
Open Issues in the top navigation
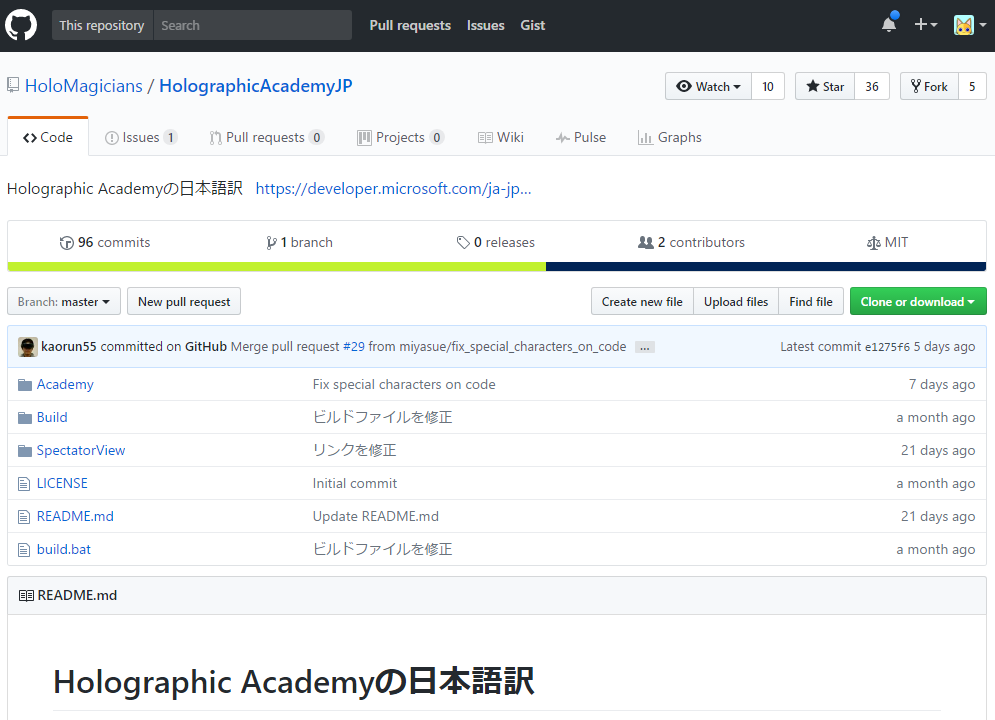click(485, 25)
